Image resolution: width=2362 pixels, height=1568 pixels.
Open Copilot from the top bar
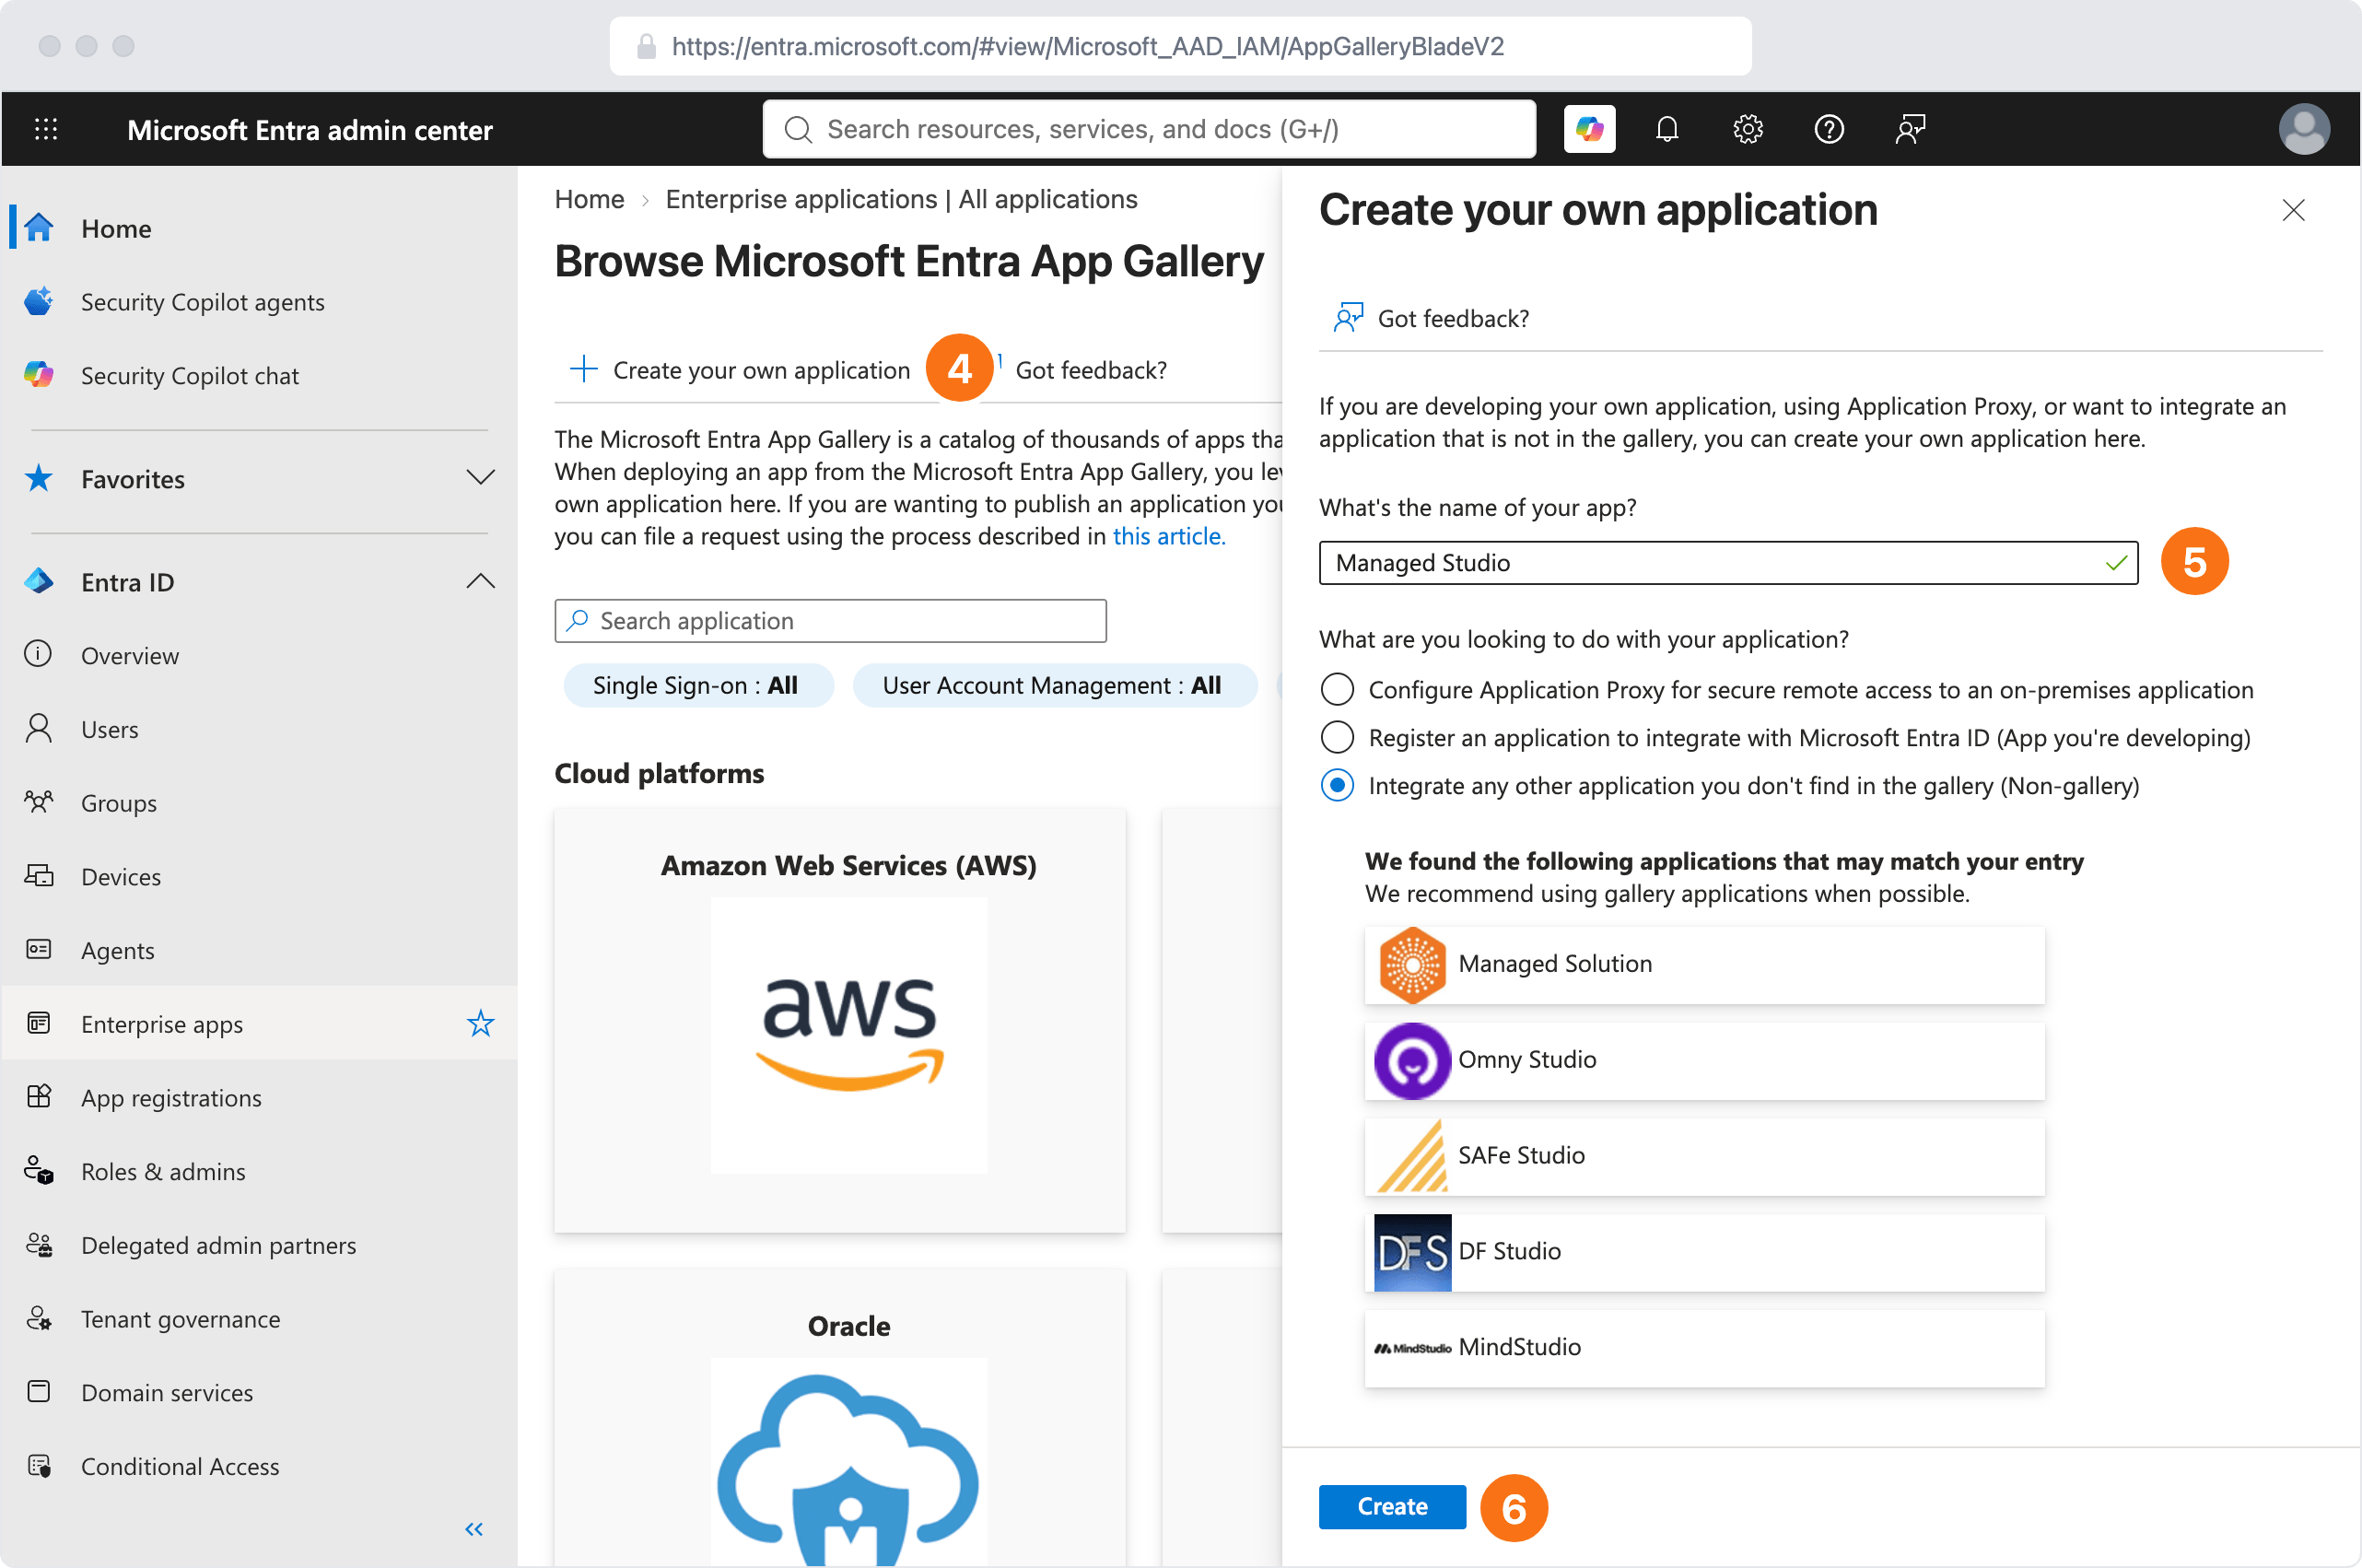click(x=1589, y=129)
